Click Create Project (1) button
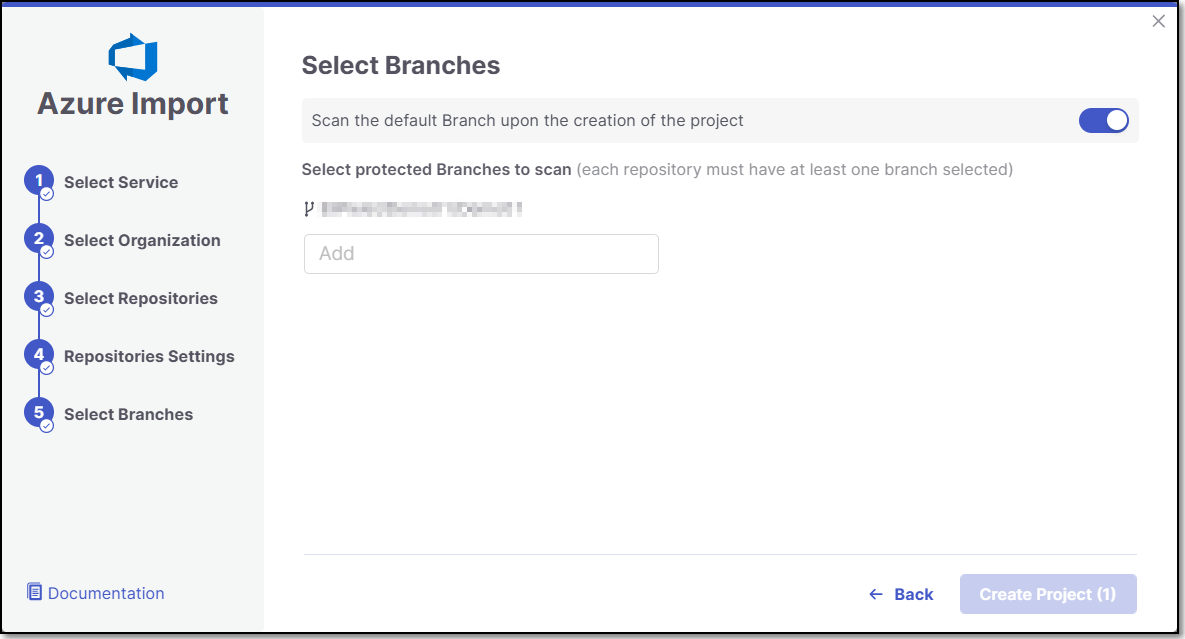 pyautogui.click(x=1048, y=594)
